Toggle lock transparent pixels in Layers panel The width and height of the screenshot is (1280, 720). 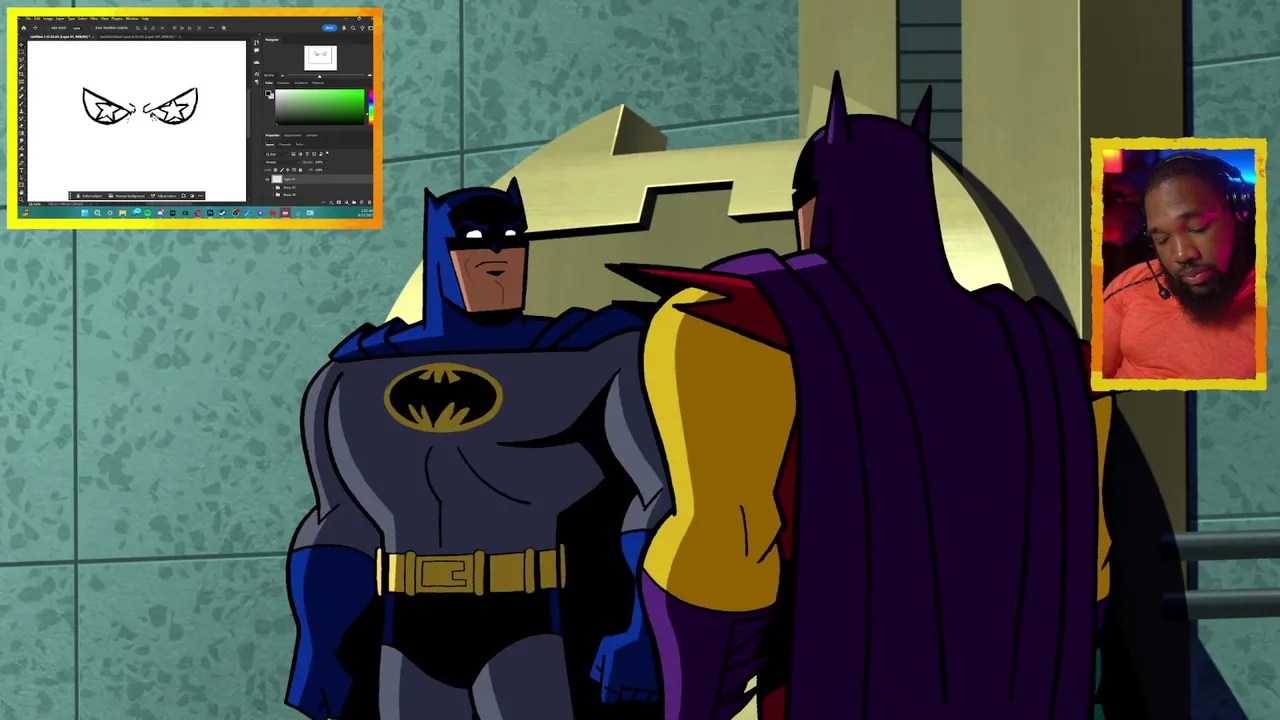point(275,170)
